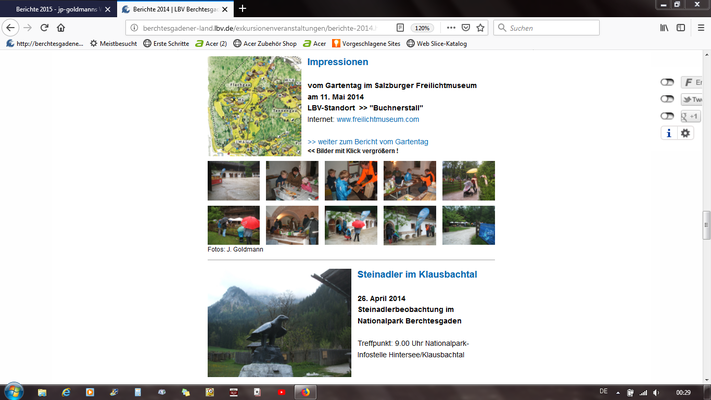
Task: Enable the Twitter share toggle
Action: click(x=667, y=99)
